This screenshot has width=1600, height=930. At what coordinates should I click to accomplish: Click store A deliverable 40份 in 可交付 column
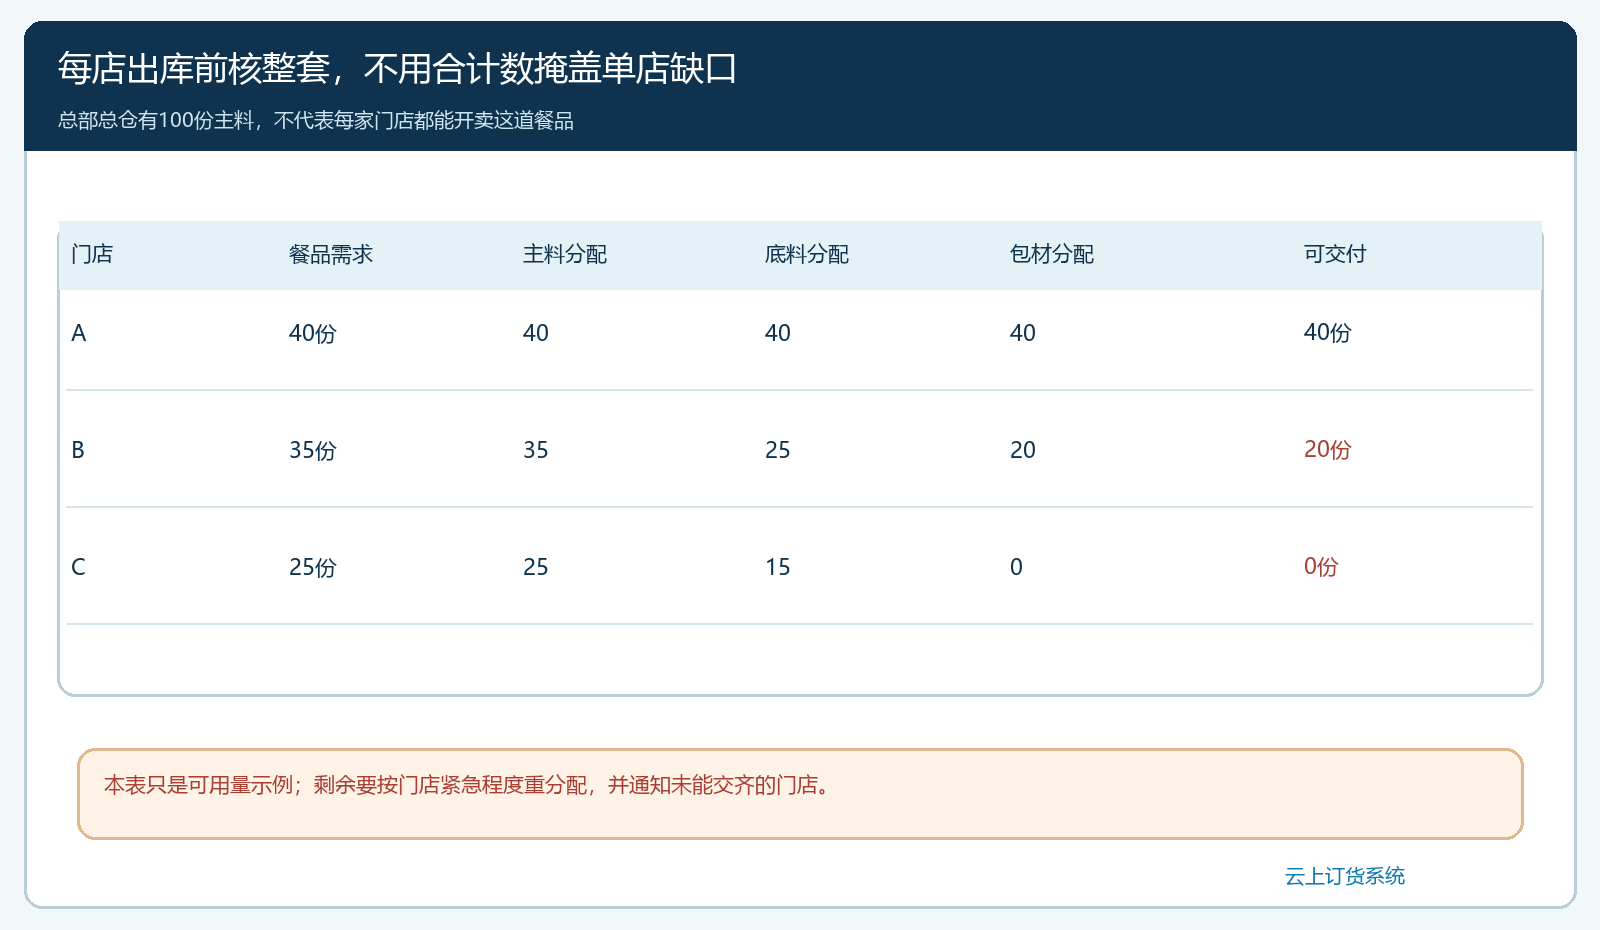(1327, 333)
